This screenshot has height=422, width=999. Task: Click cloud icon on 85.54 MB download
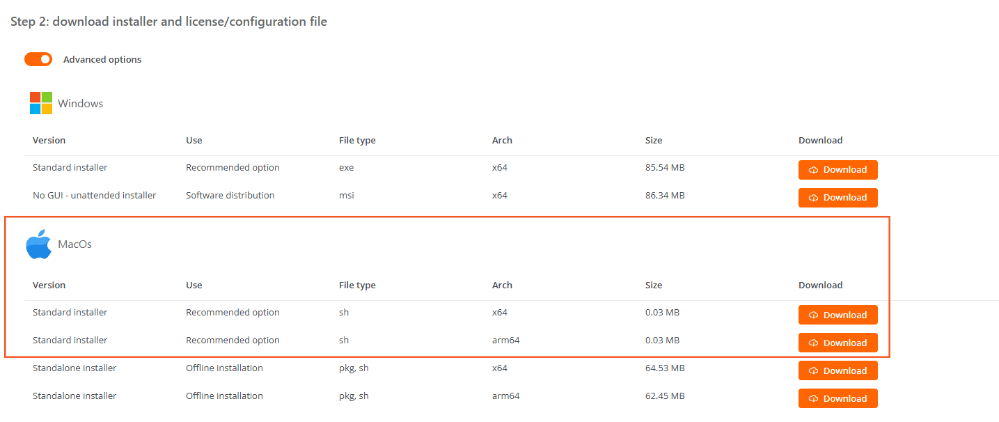pyautogui.click(x=813, y=170)
